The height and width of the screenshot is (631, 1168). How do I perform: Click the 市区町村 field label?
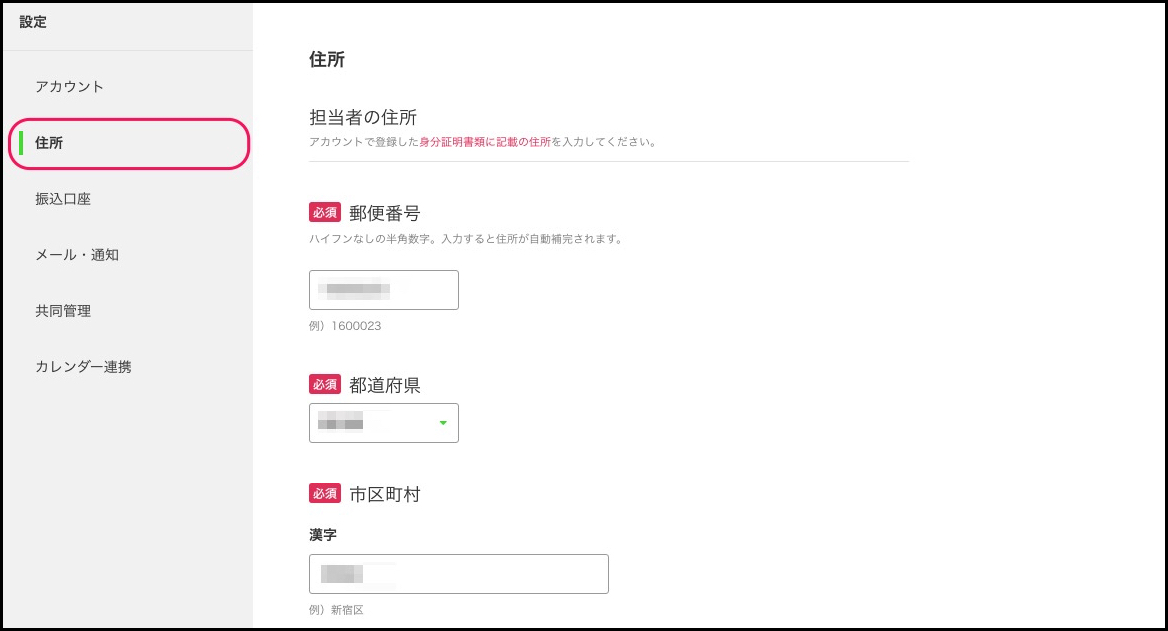(384, 494)
